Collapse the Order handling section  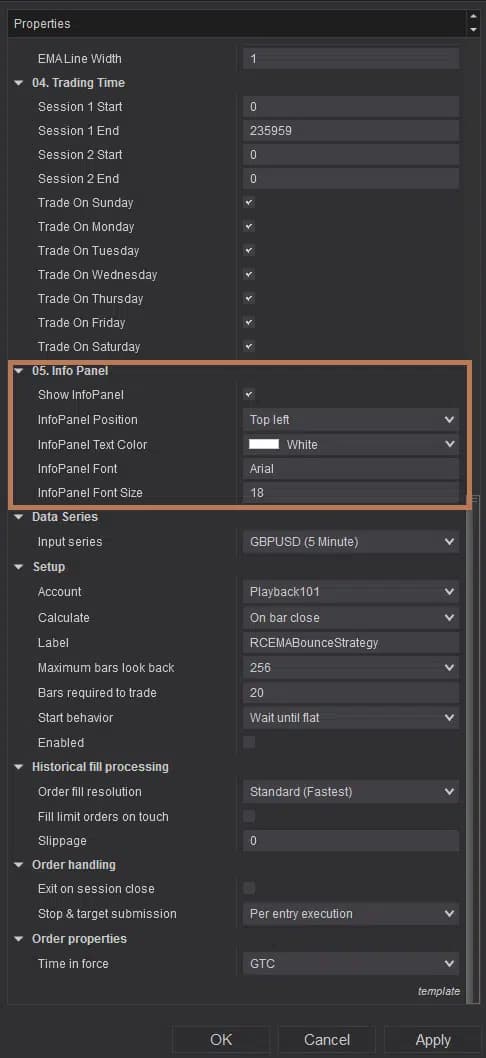(18, 865)
